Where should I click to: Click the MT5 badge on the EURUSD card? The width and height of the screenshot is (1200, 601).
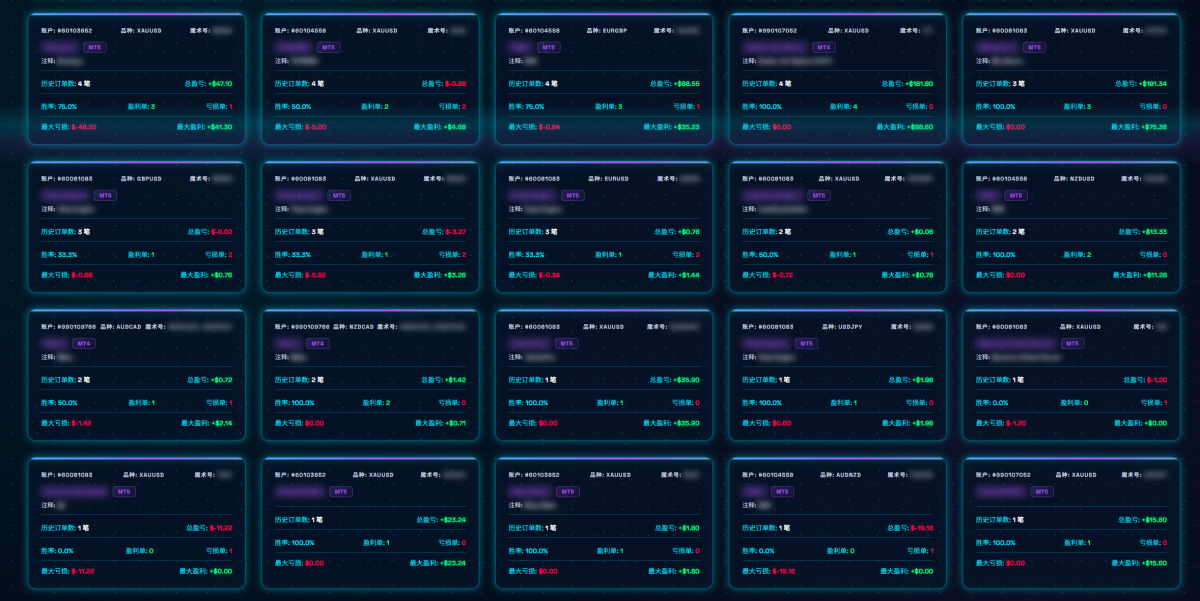coord(572,195)
